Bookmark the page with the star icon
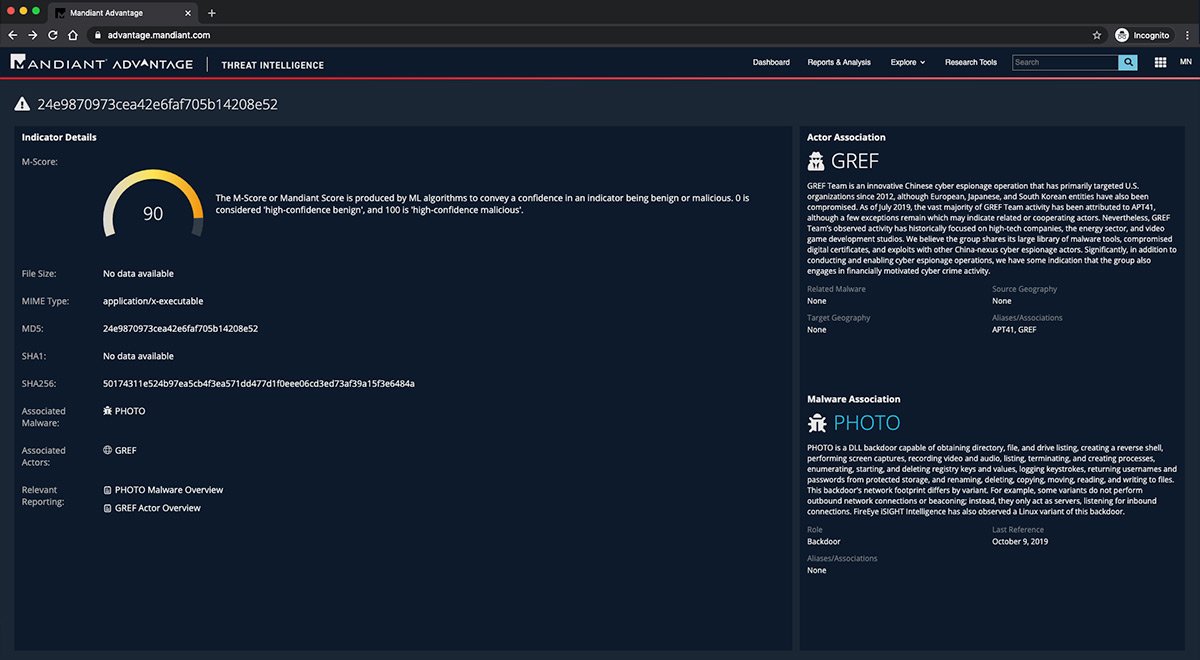 (1097, 34)
